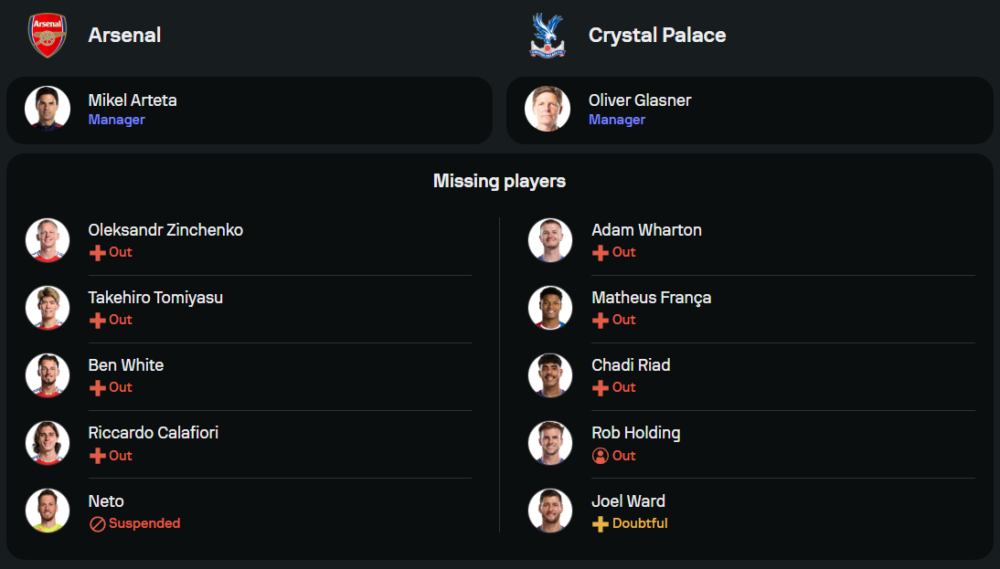Click the suspended icon next to Neto
Viewport: 1000px width, 569px height.
[x=97, y=524]
